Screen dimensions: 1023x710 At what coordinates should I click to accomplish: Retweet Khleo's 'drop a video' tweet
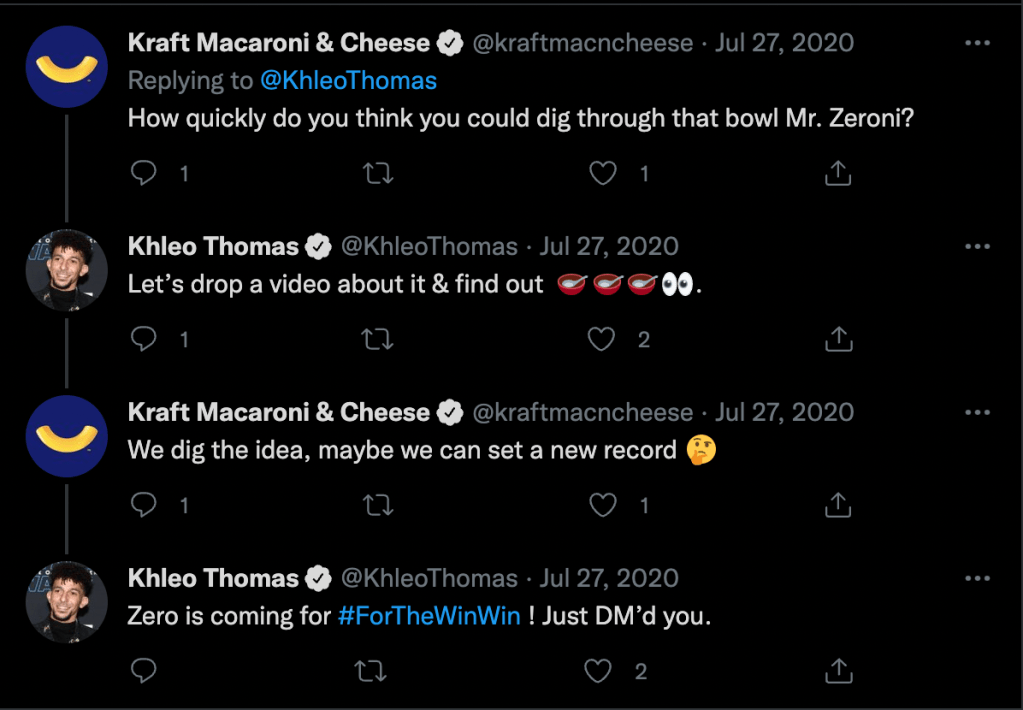click(377, 340)
